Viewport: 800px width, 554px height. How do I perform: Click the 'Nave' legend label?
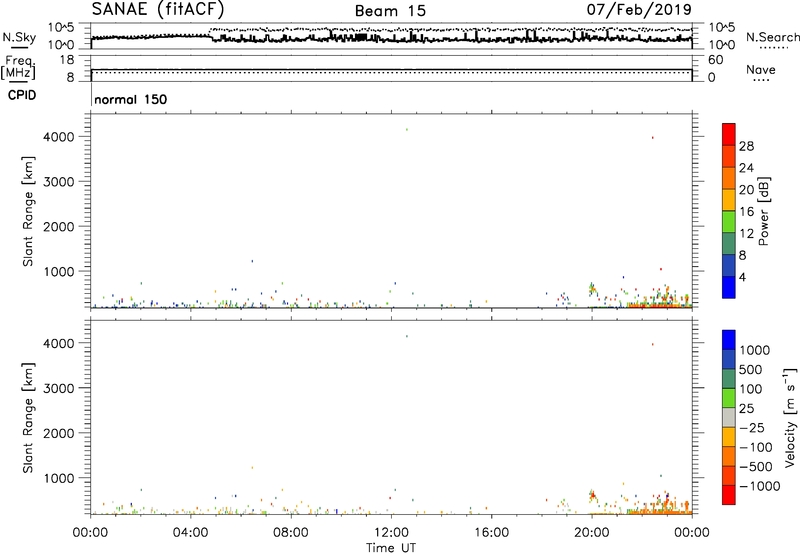coord(760,69)
